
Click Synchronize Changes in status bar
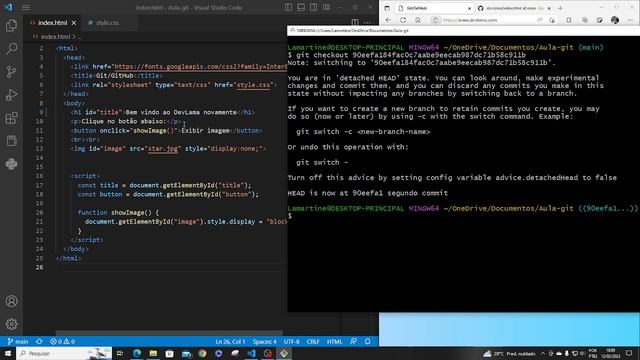pyautogui.click(x=39, y=342)
